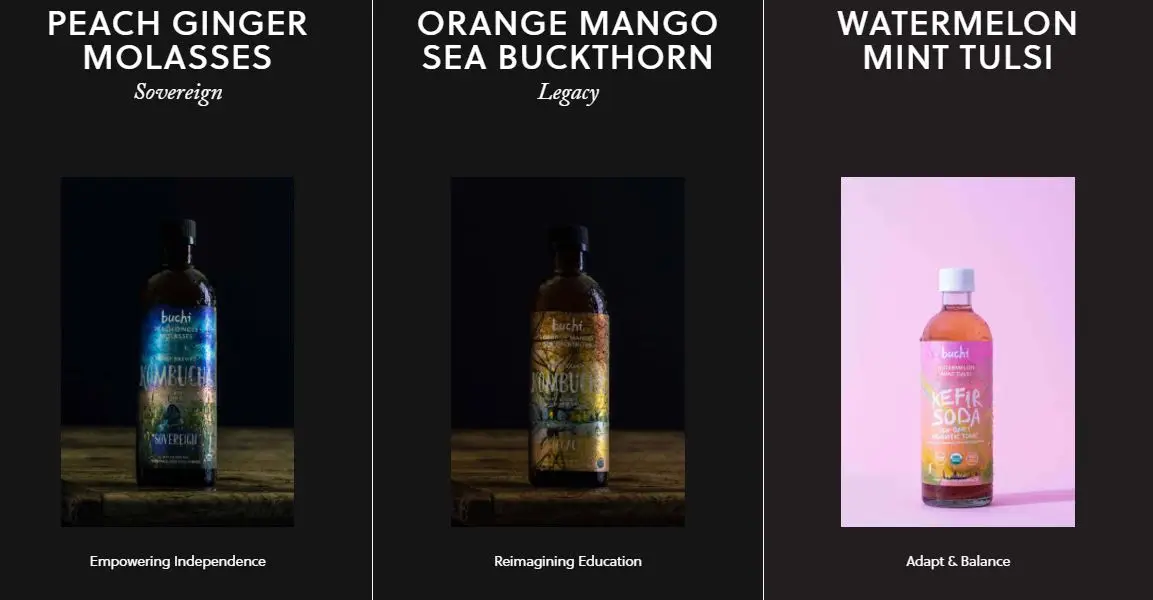This screenshot has width=1153, height=600.
Task: Click the black cap of the Legacy bottle
Action: coord(569,237)
